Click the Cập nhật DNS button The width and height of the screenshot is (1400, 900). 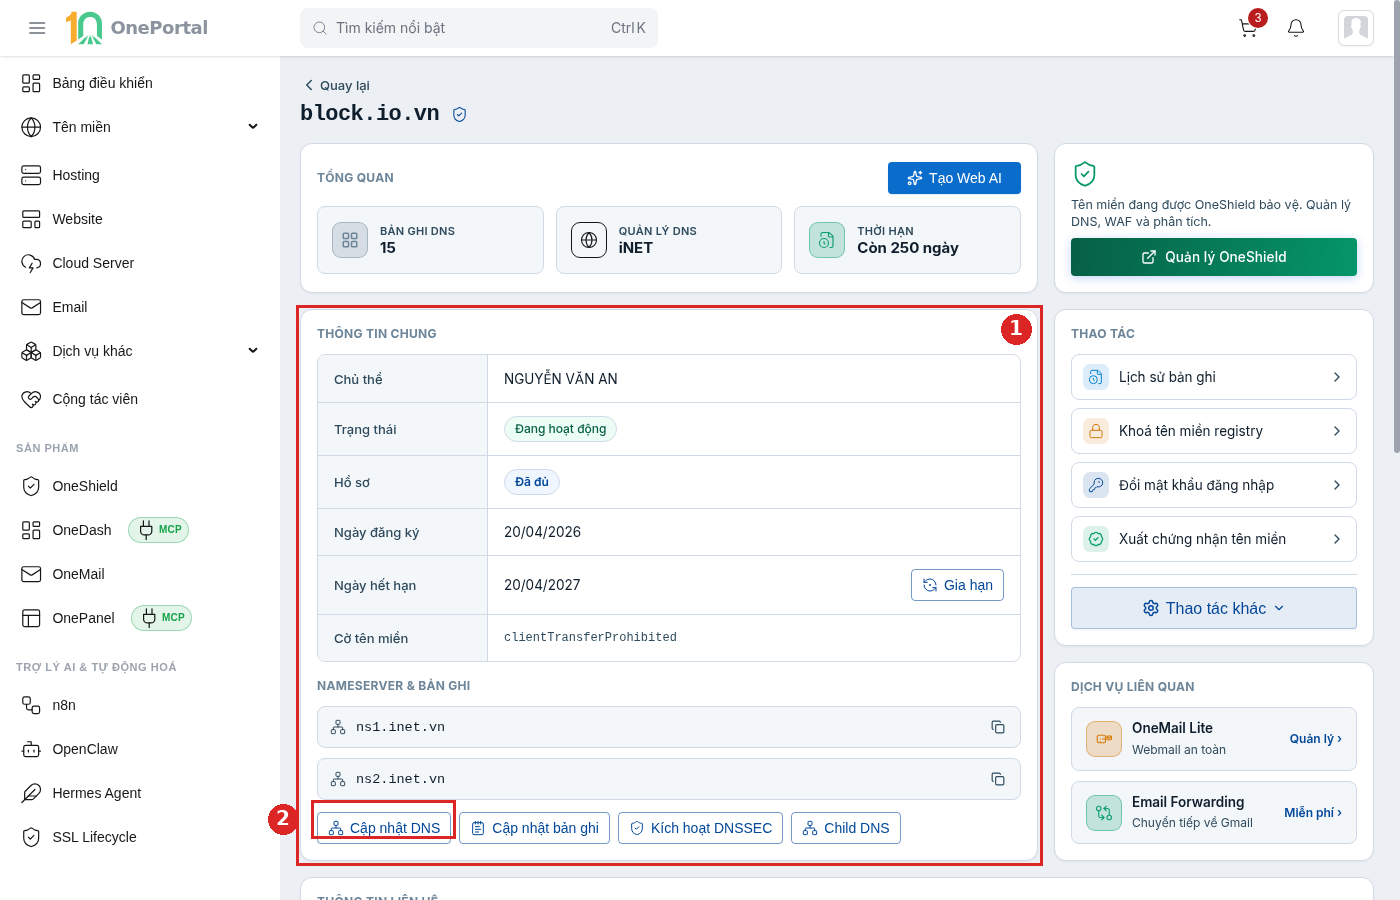pos(384,828)
